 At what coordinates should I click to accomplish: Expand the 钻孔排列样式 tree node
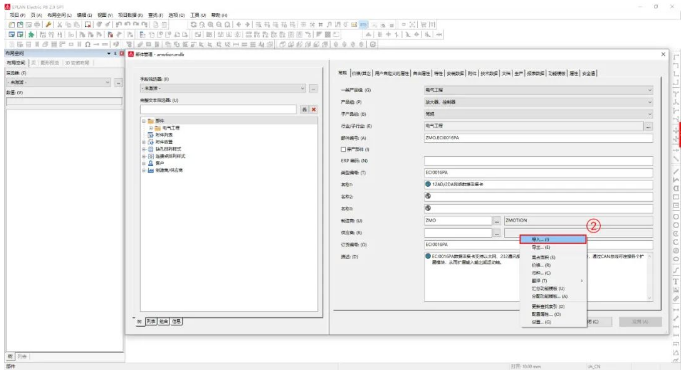point(144,149)
